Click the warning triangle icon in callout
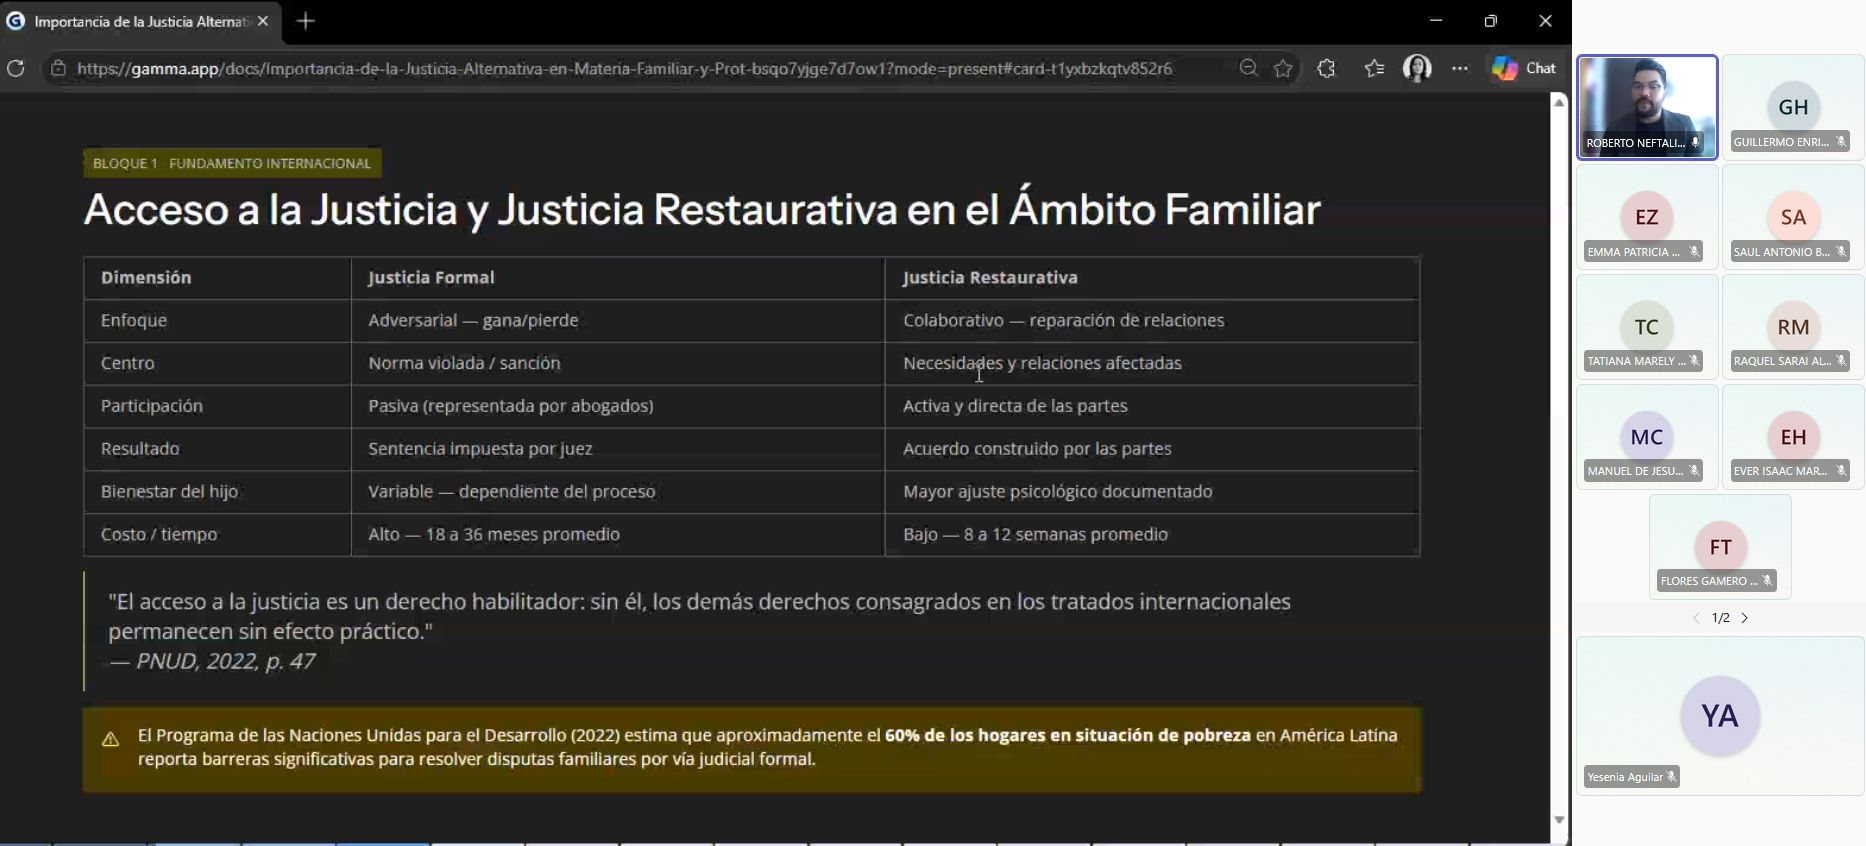This screenshot has height=846, width=1866. [110, 740]
